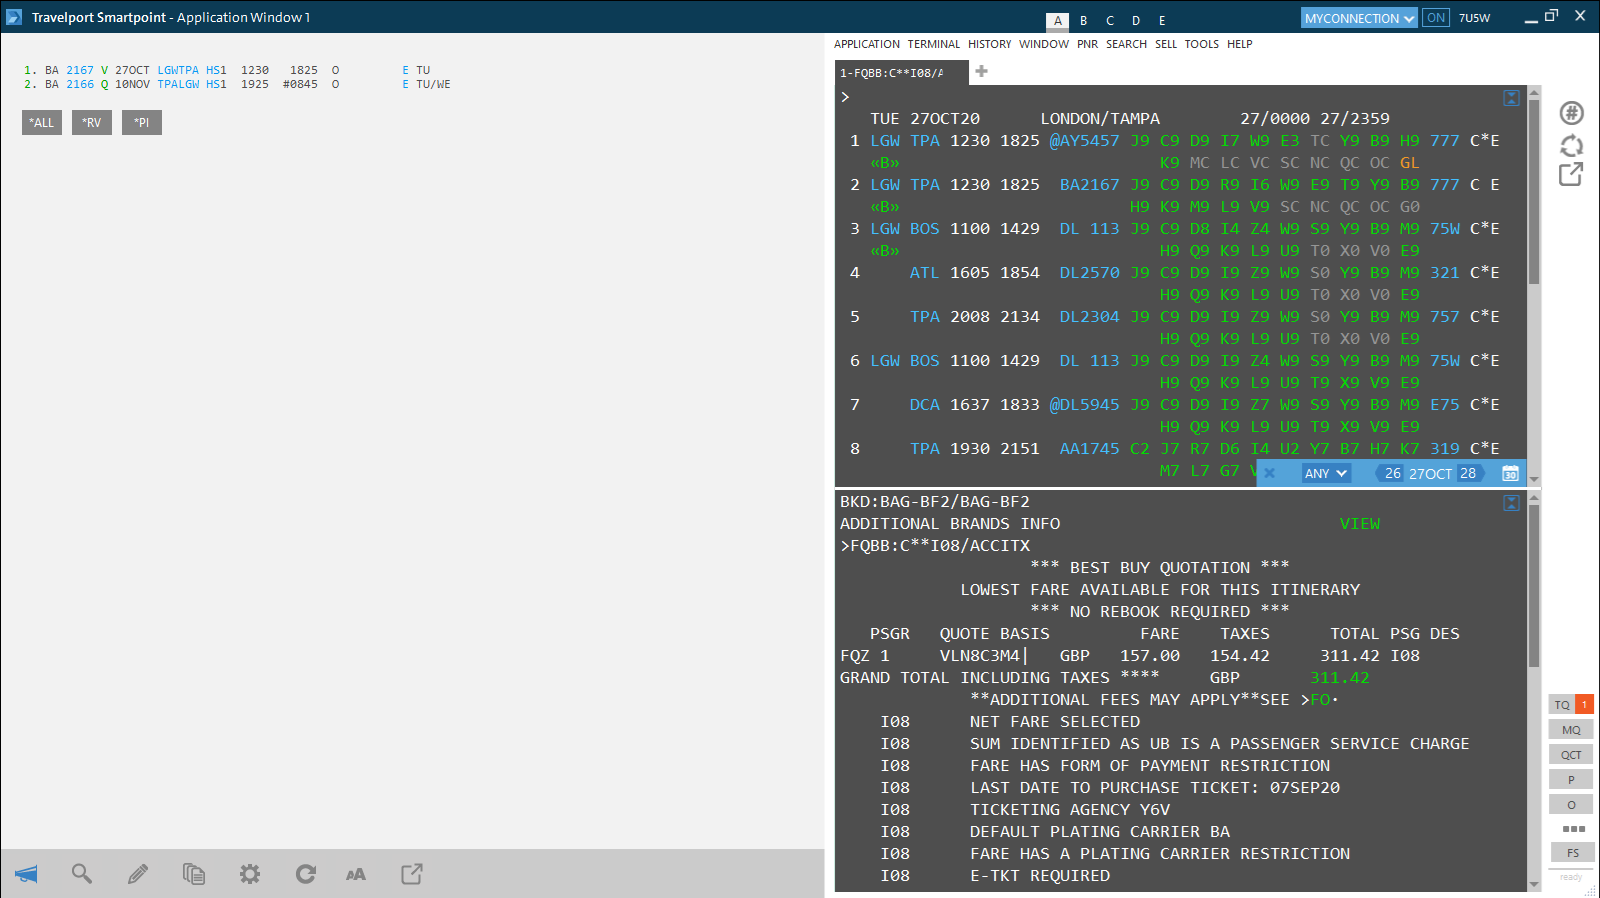This screenshot has width=1600, height=898.
Task: Close the blue date search bar
Action: [x=1270, y=473]
